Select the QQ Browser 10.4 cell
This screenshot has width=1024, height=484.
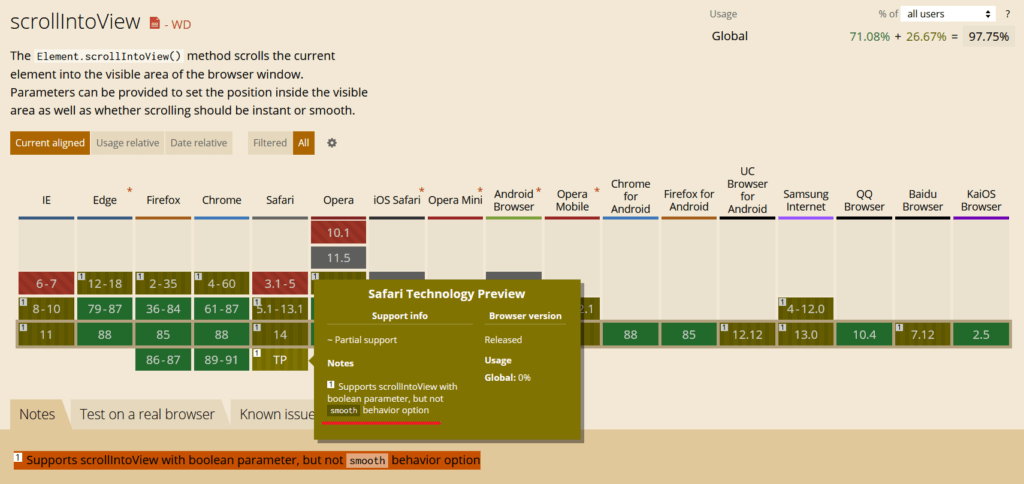[864, 335]
